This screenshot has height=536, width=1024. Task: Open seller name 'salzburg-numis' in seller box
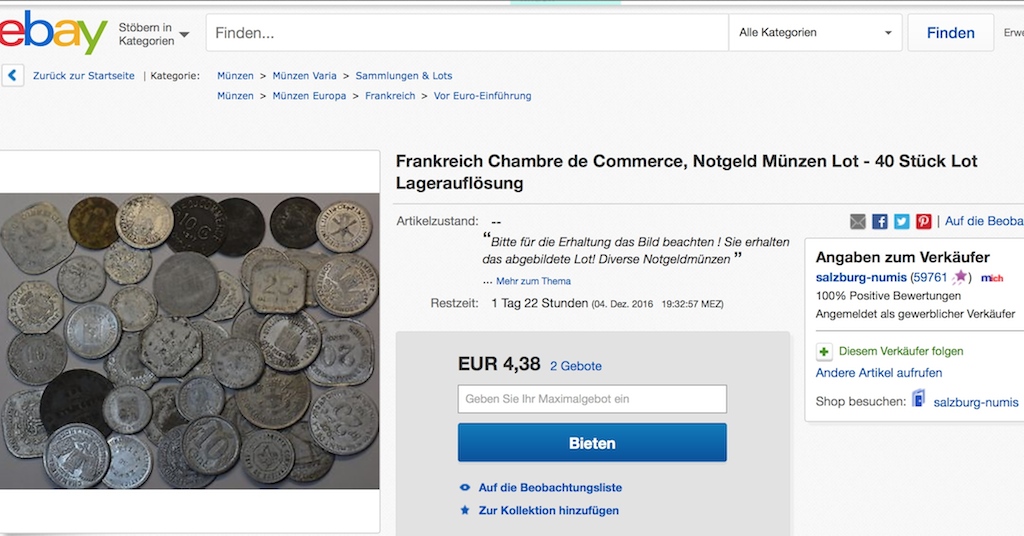point(861,277)
